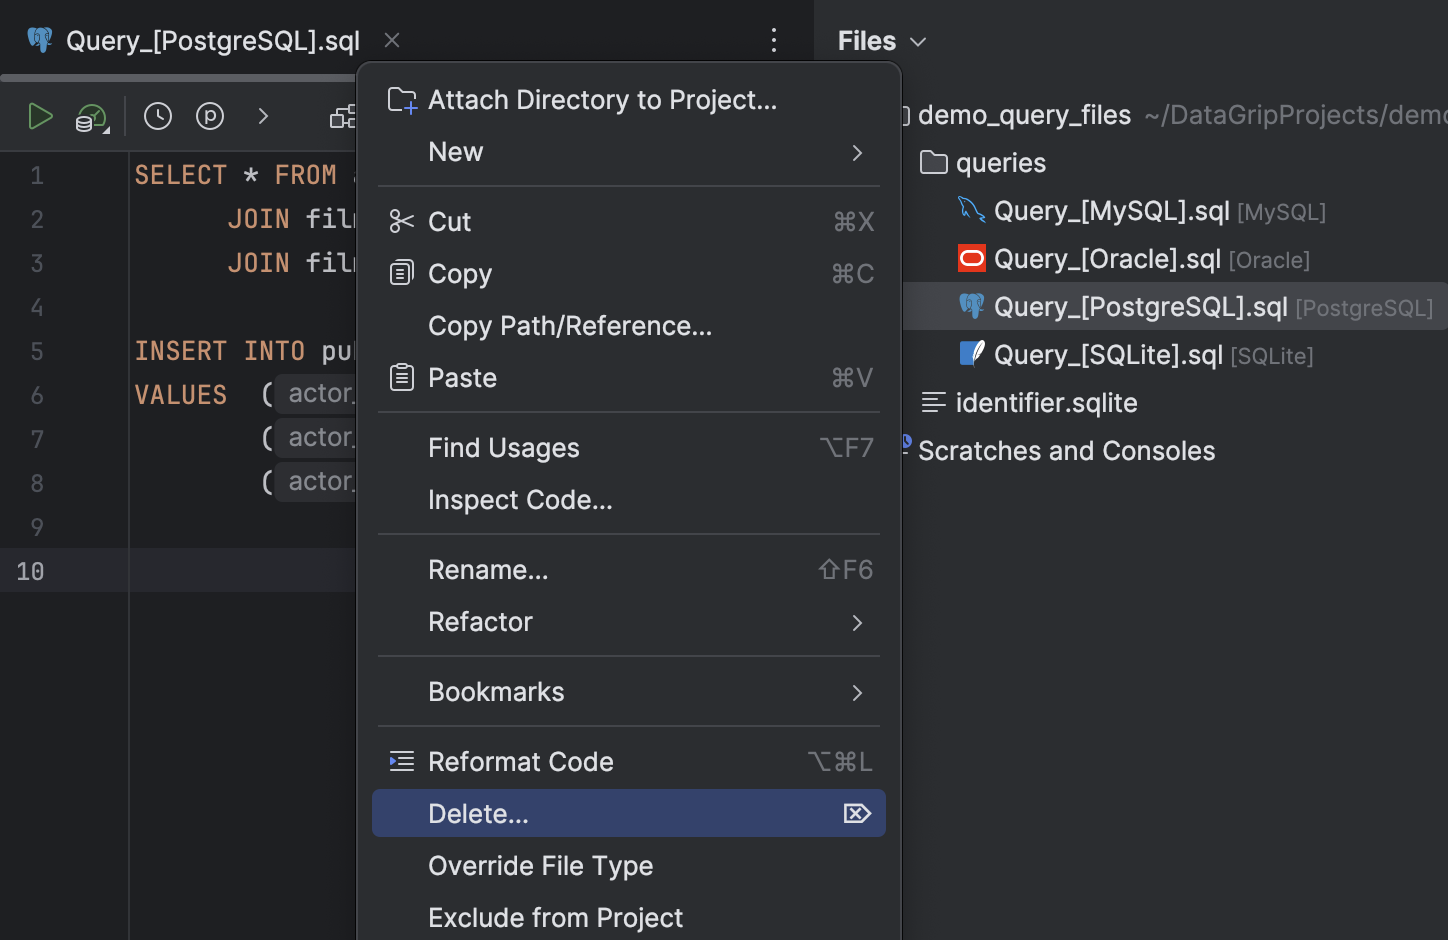1448x940 pixels.
Task: Choose Copy from the context menu
Action: [629, 274]
